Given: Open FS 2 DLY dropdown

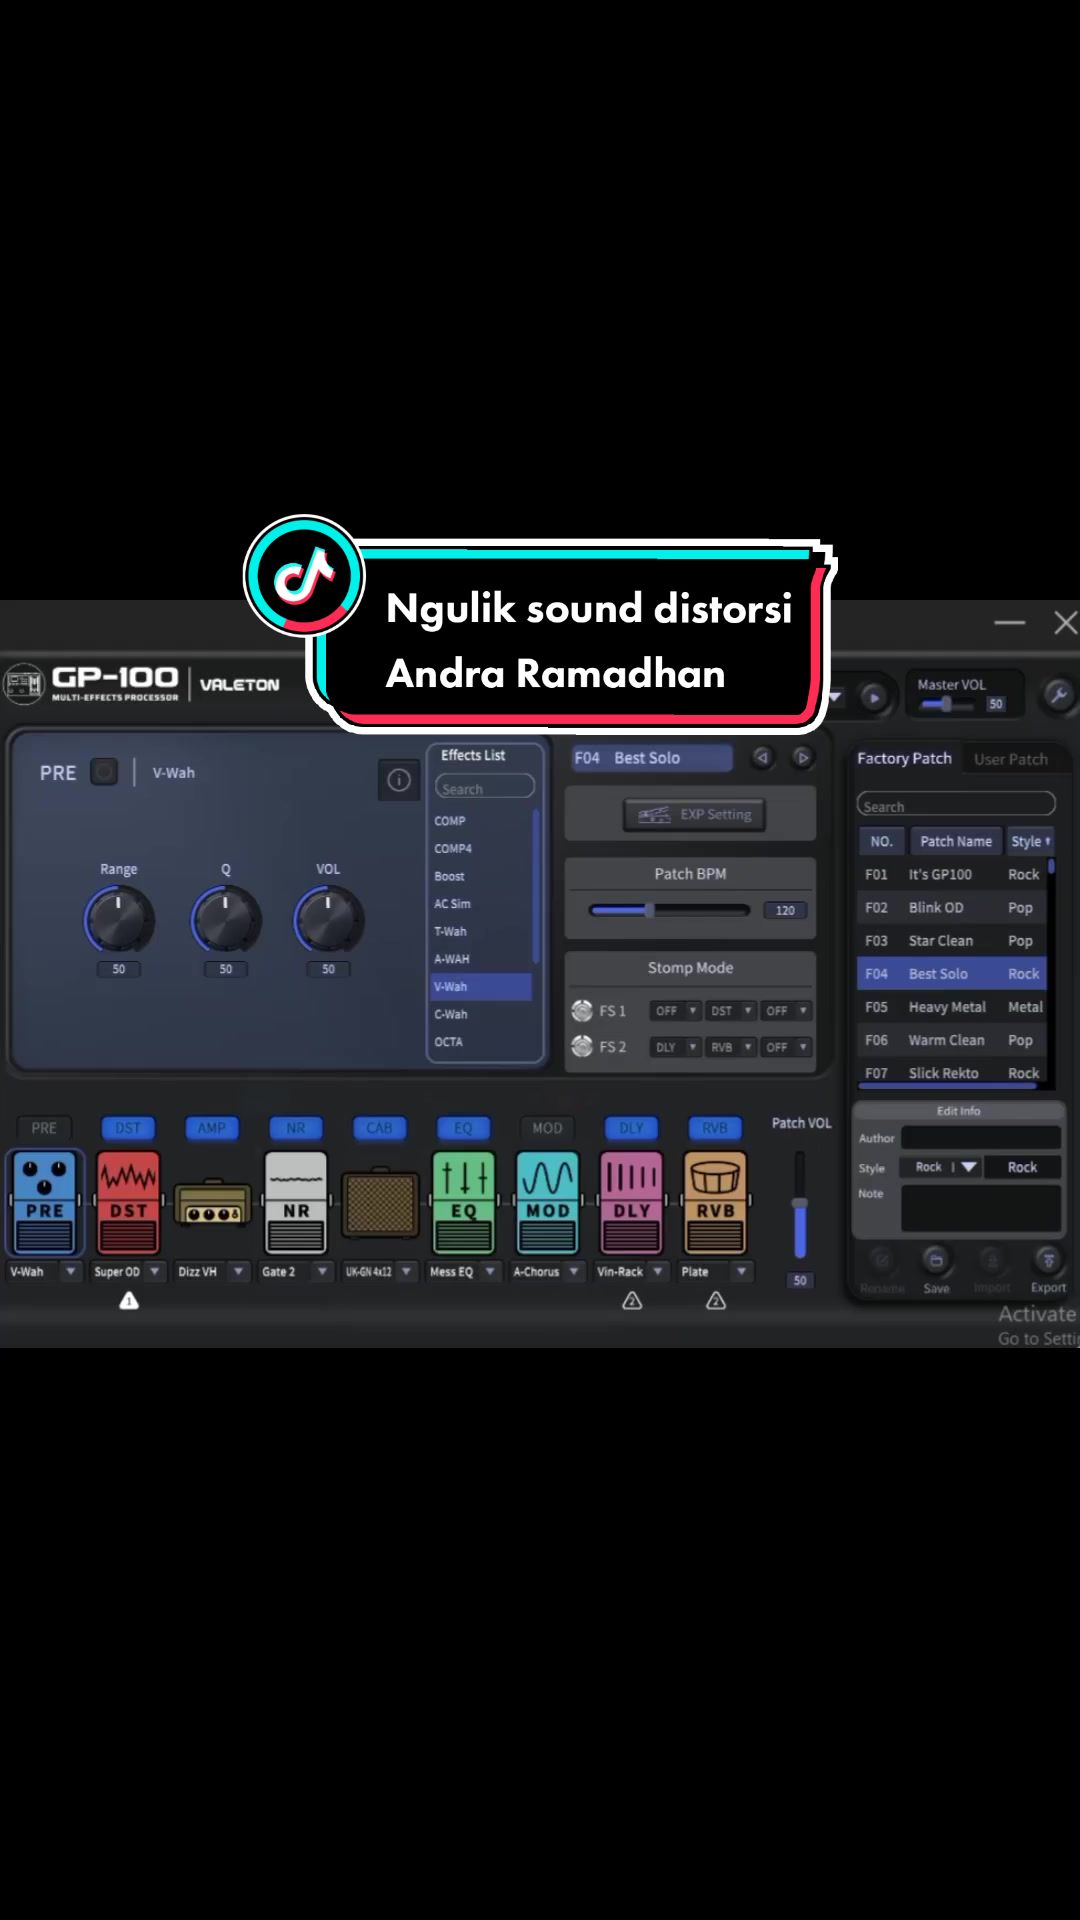Looking at the screenshot, I should (675, 1047).
